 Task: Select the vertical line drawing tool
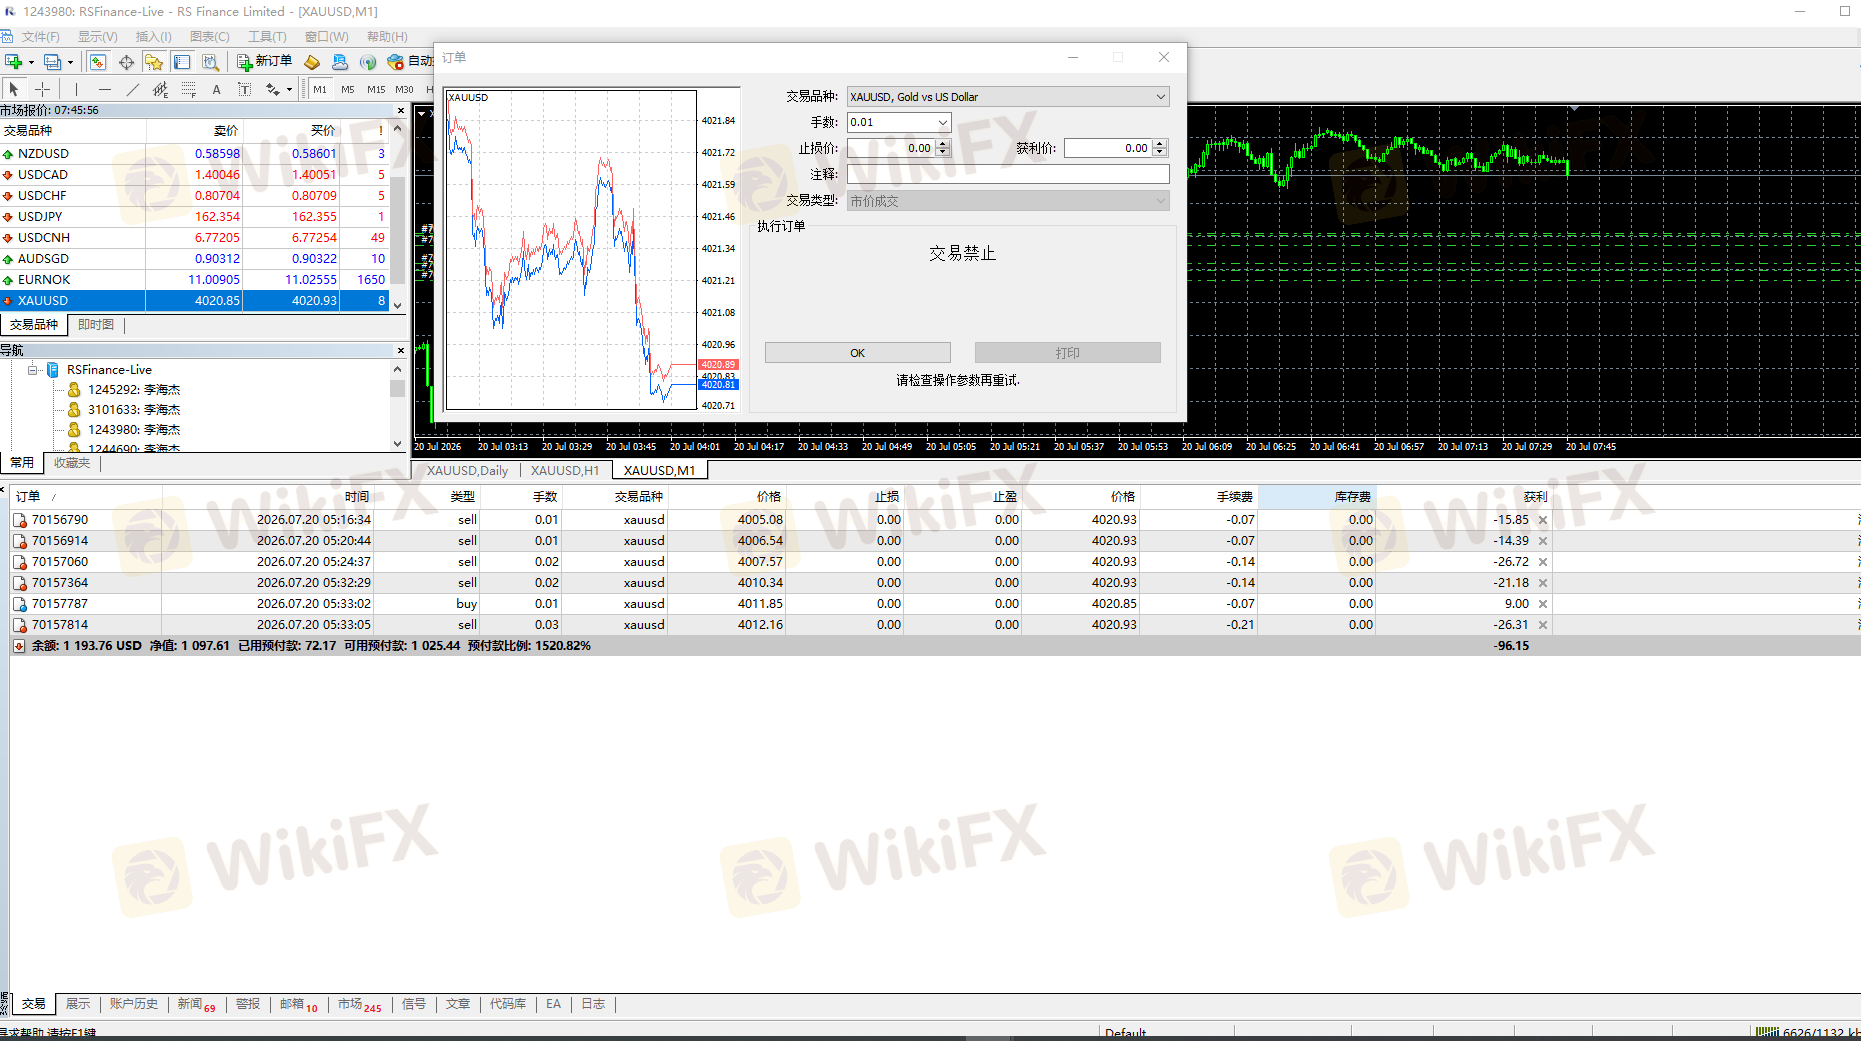click(76, 89)
